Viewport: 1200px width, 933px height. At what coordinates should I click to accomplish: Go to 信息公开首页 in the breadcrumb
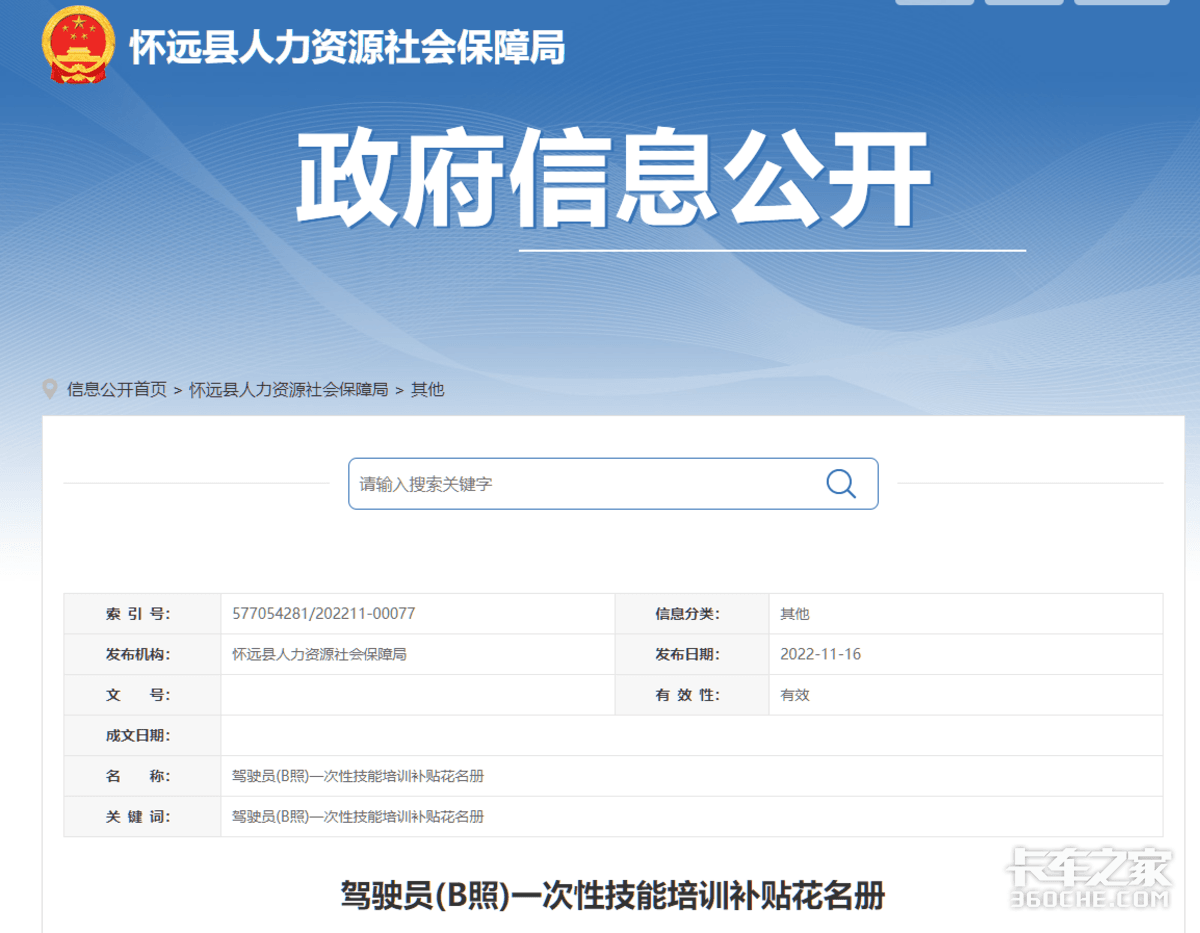click(x=117, y=390)
